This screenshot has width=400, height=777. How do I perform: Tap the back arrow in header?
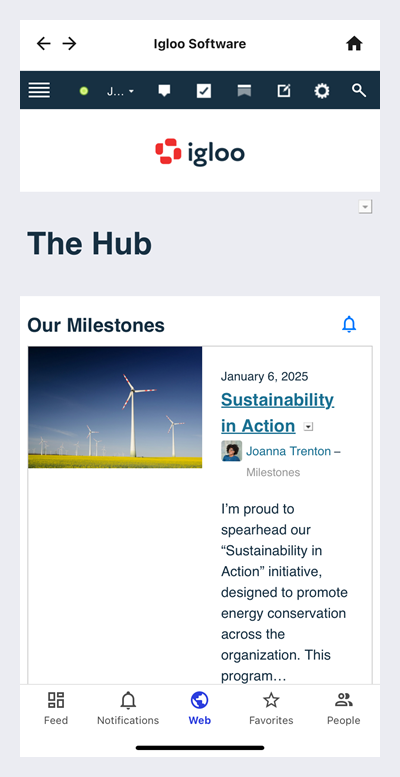(44, 44)
